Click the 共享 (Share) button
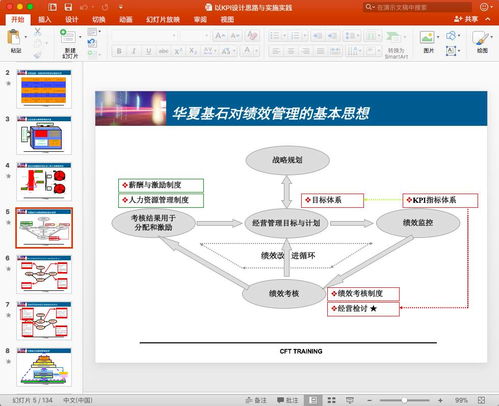The height and width of the screenshot is (406, 499). (x=466, y=19)
